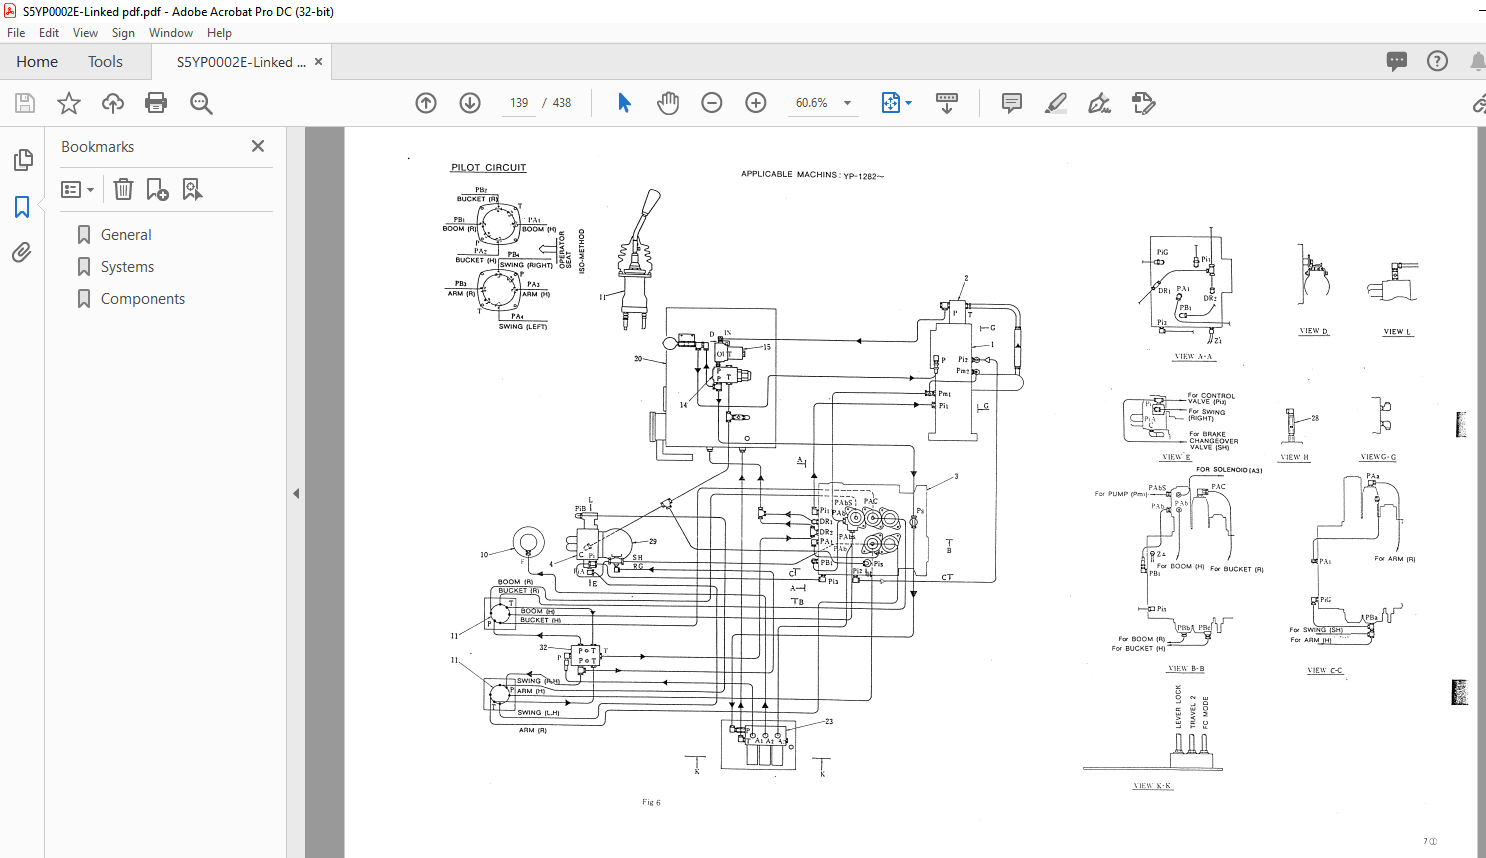Viewport: 1486px width, 858px height.
Task: Add new bookmark icon in panel
Action: (158, 189)
